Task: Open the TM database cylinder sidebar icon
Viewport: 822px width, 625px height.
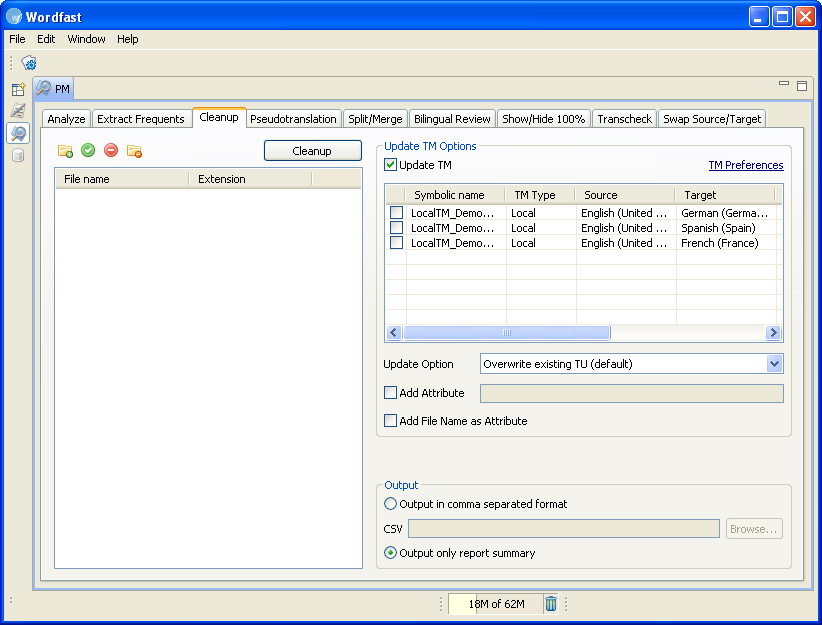Action: (18, 155)
